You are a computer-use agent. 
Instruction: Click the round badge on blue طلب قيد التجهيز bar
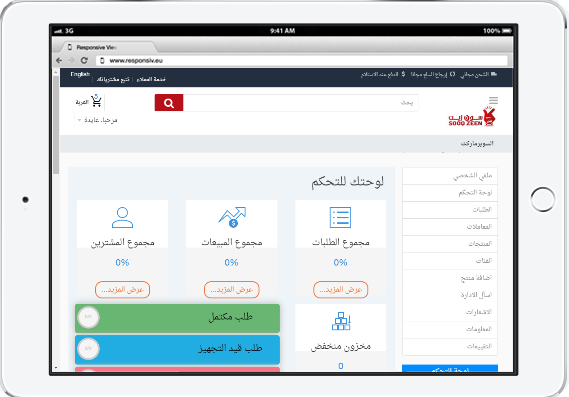pyautogui.click(x=89, y=349)
